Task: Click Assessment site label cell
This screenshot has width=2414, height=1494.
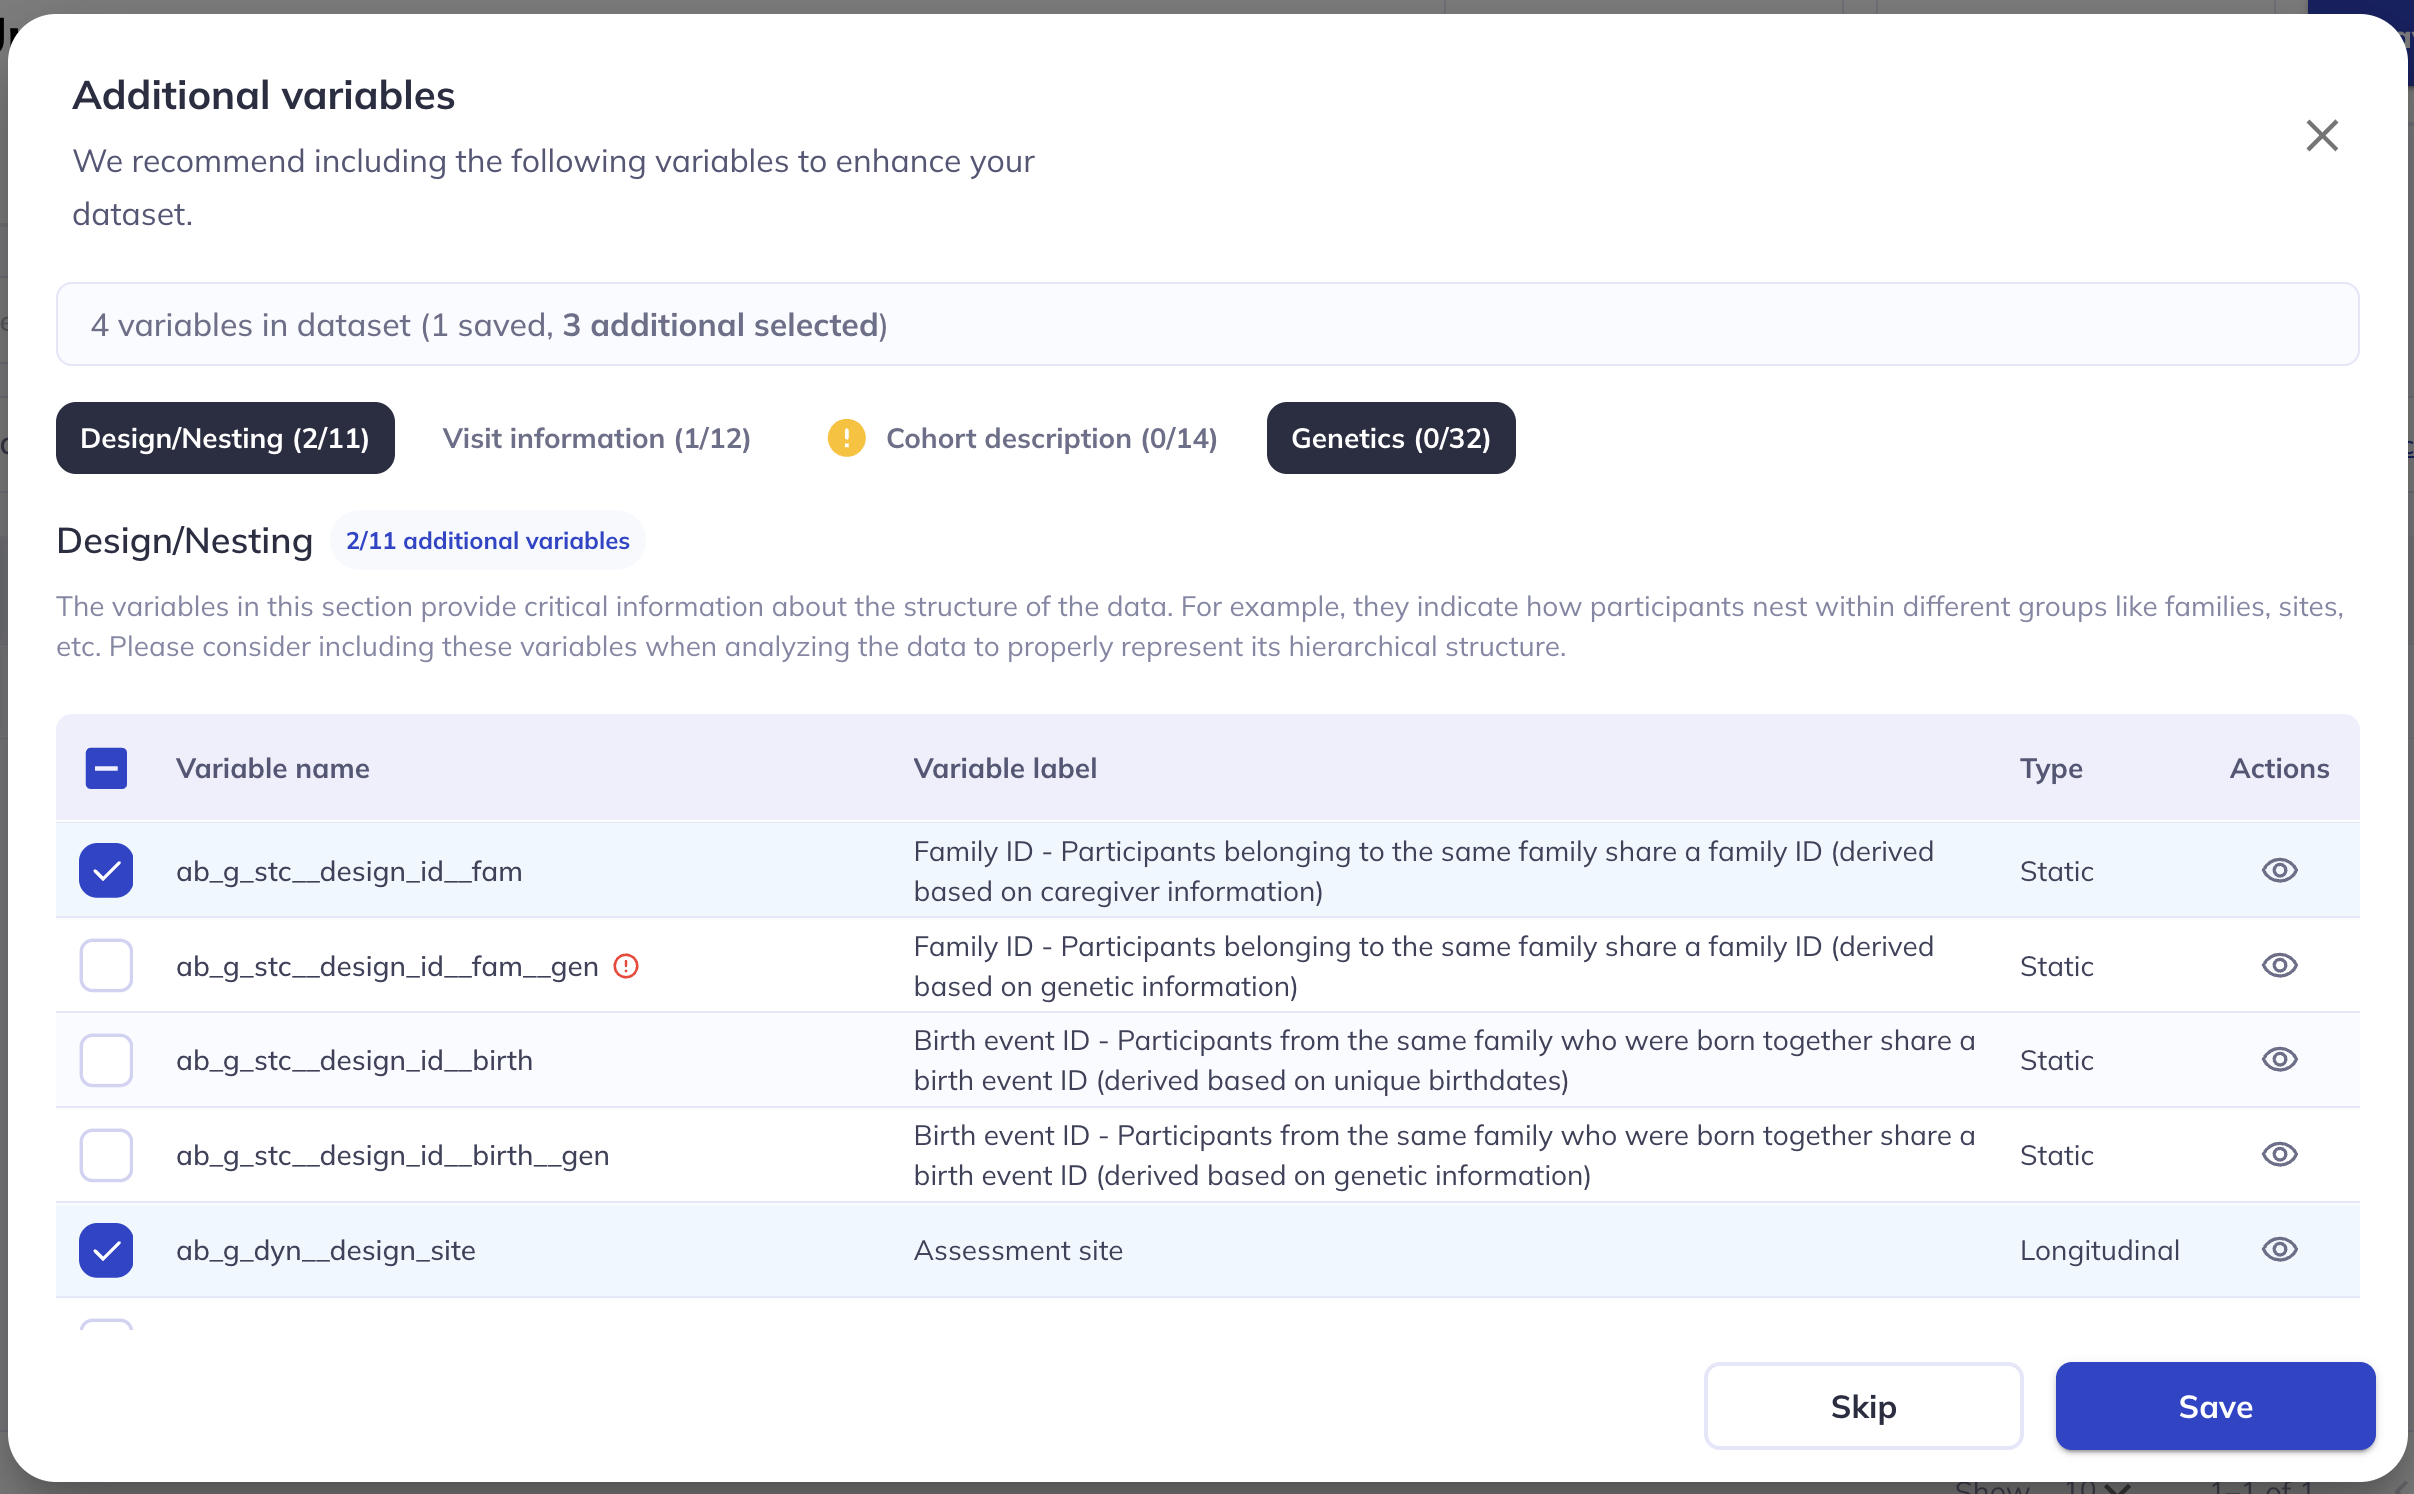Action: [1018, 1250]
